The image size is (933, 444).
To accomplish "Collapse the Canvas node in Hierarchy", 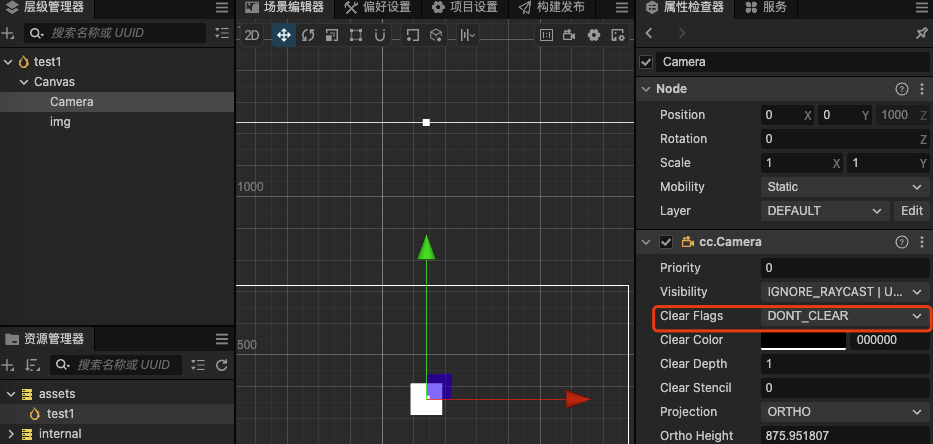I will [24, 82].
